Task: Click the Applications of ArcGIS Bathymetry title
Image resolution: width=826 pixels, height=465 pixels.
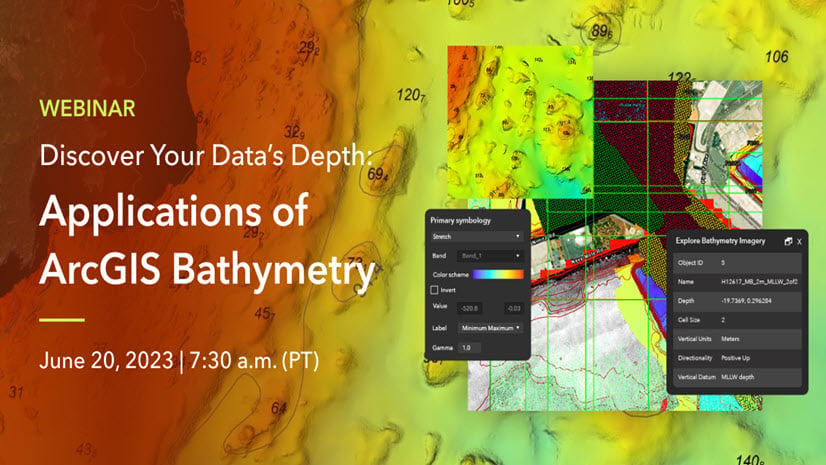Action: [x=206, y=240]
